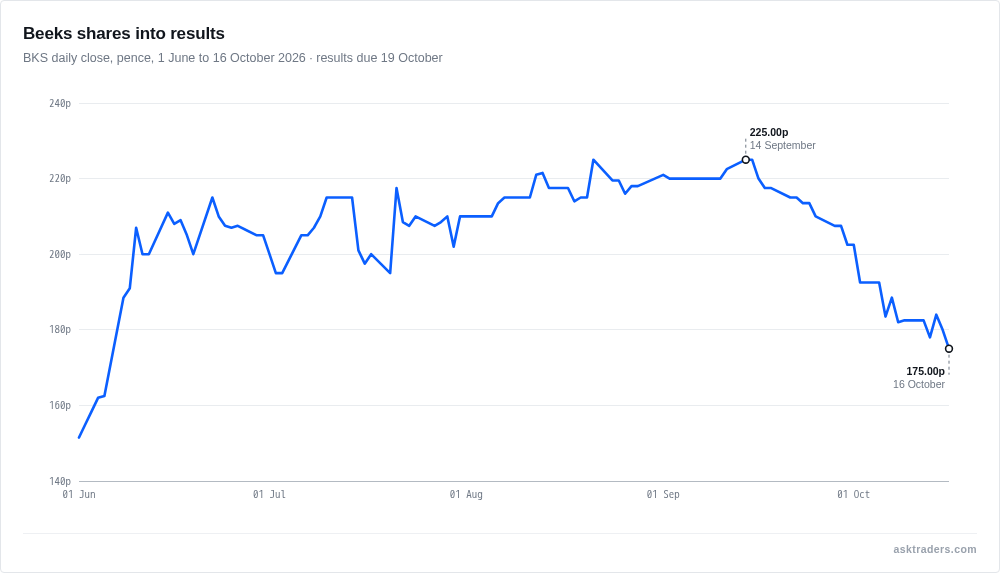Open the asktraders.com source credit
Screen dimensions: 1000x573
934,549
